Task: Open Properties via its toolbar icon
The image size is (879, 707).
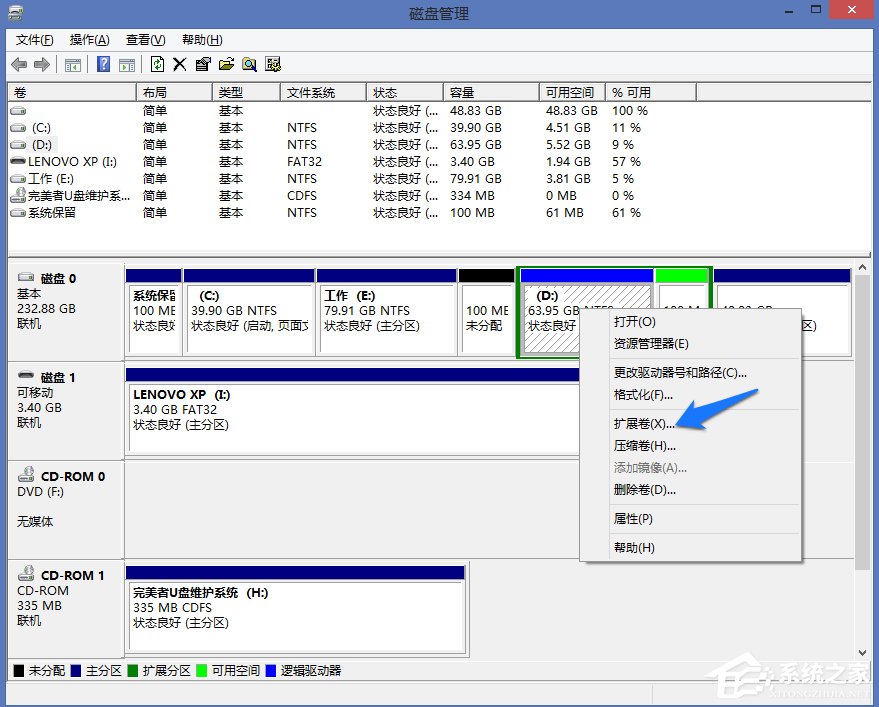Action: pos(202,64)
